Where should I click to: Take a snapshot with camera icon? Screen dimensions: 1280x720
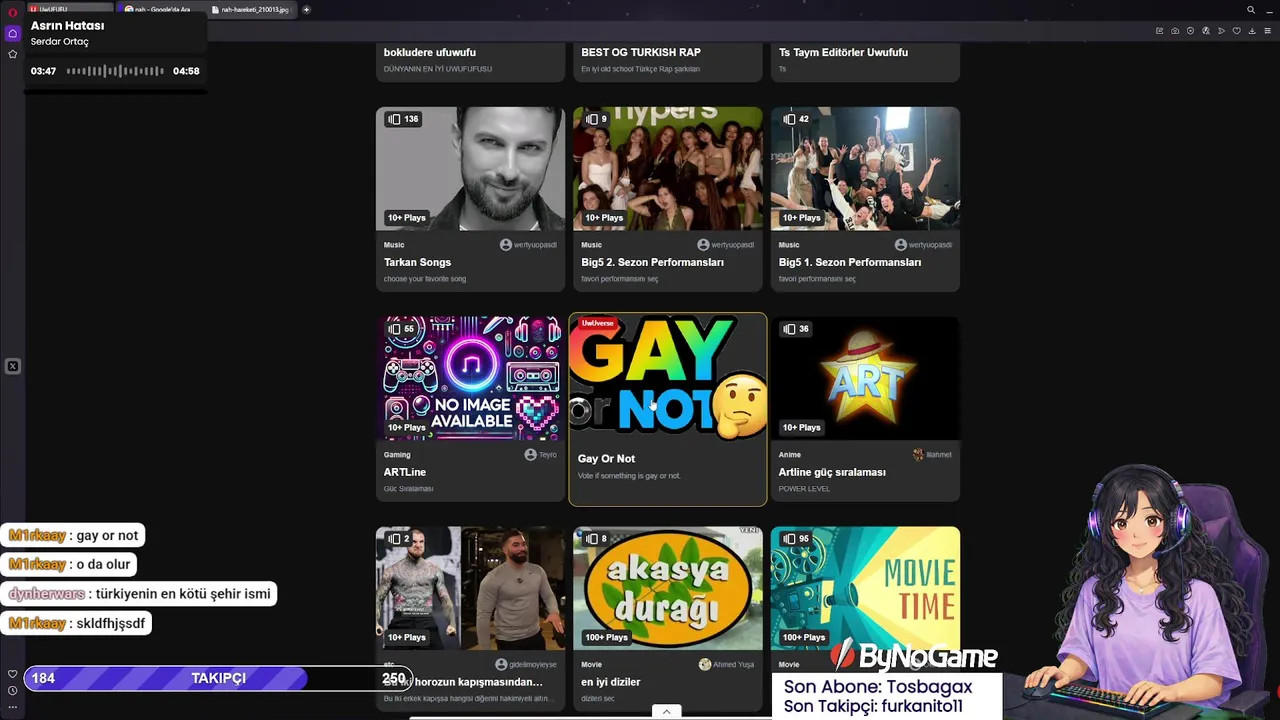[x=1175, y=31]
